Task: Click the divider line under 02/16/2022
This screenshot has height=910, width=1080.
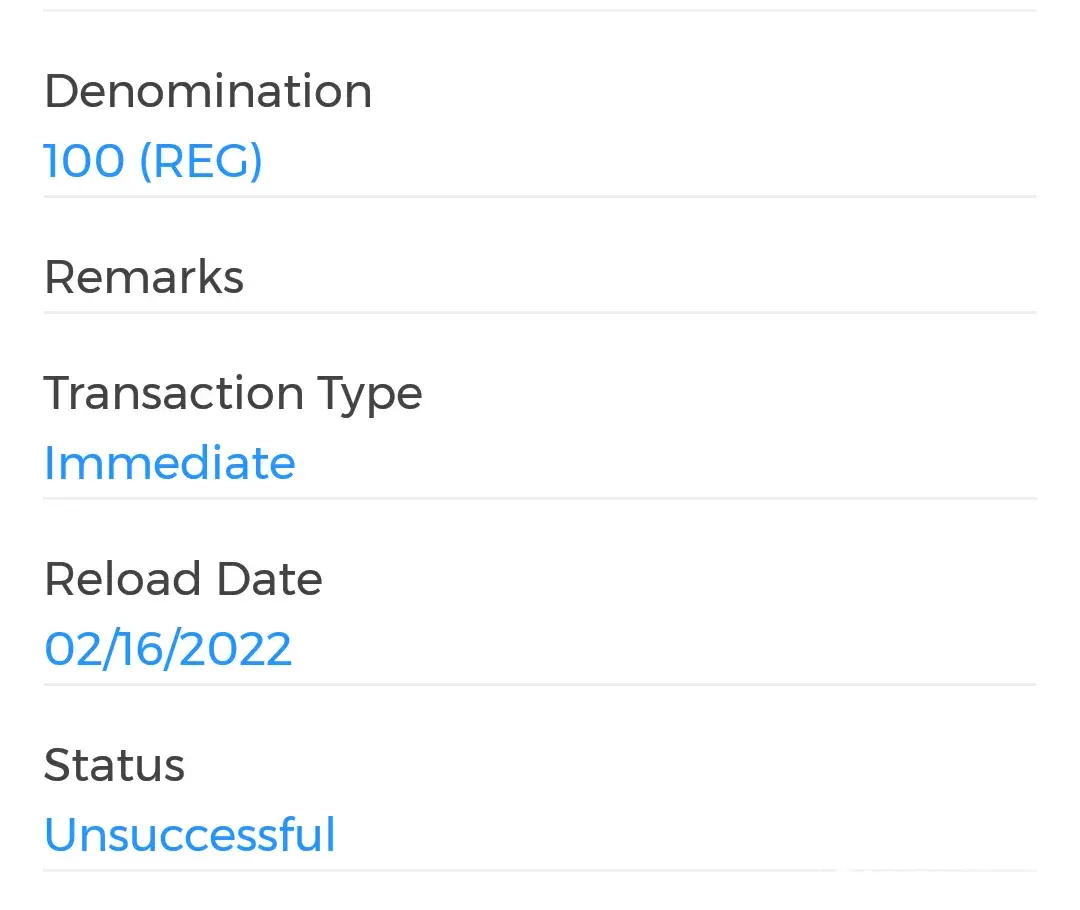Action: (540, 685)
